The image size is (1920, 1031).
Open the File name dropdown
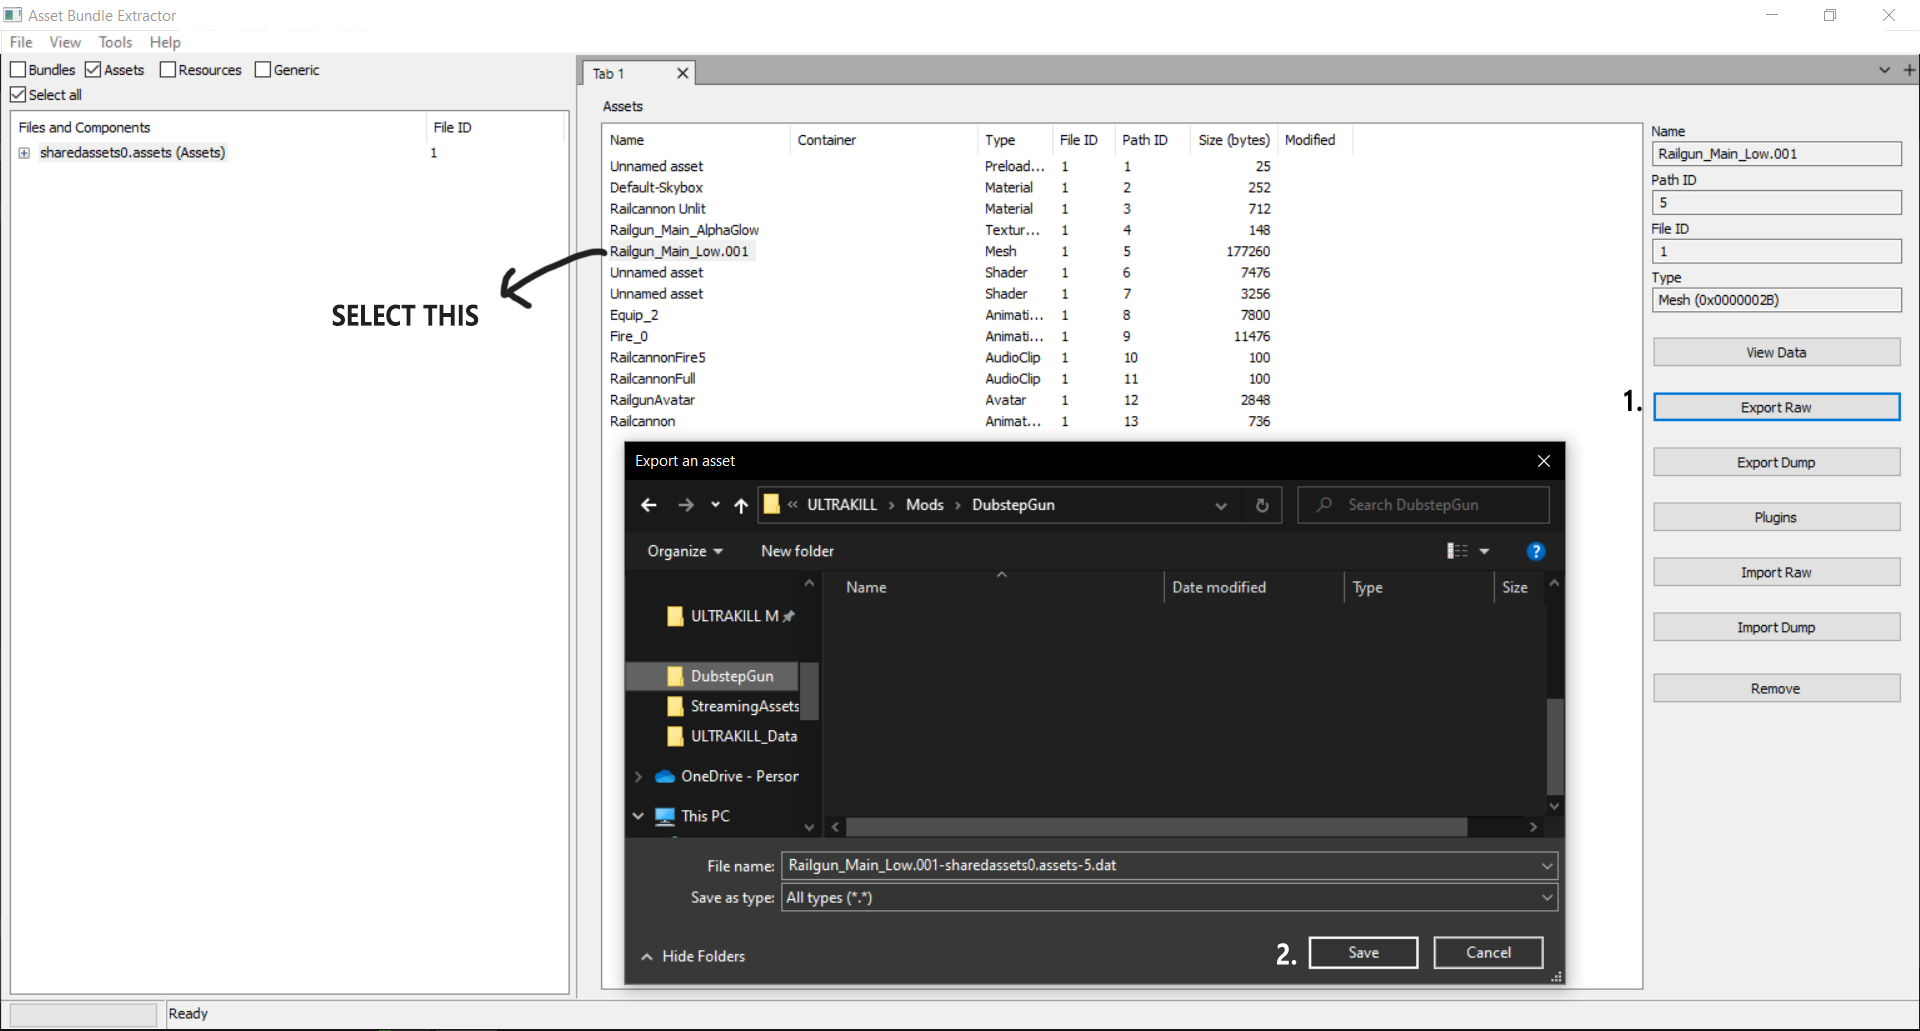point(1547,865)
